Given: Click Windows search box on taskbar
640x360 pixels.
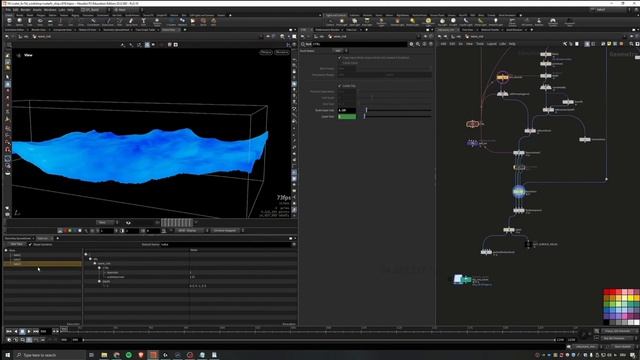Looking at the screenshot, I should (50, 355).
